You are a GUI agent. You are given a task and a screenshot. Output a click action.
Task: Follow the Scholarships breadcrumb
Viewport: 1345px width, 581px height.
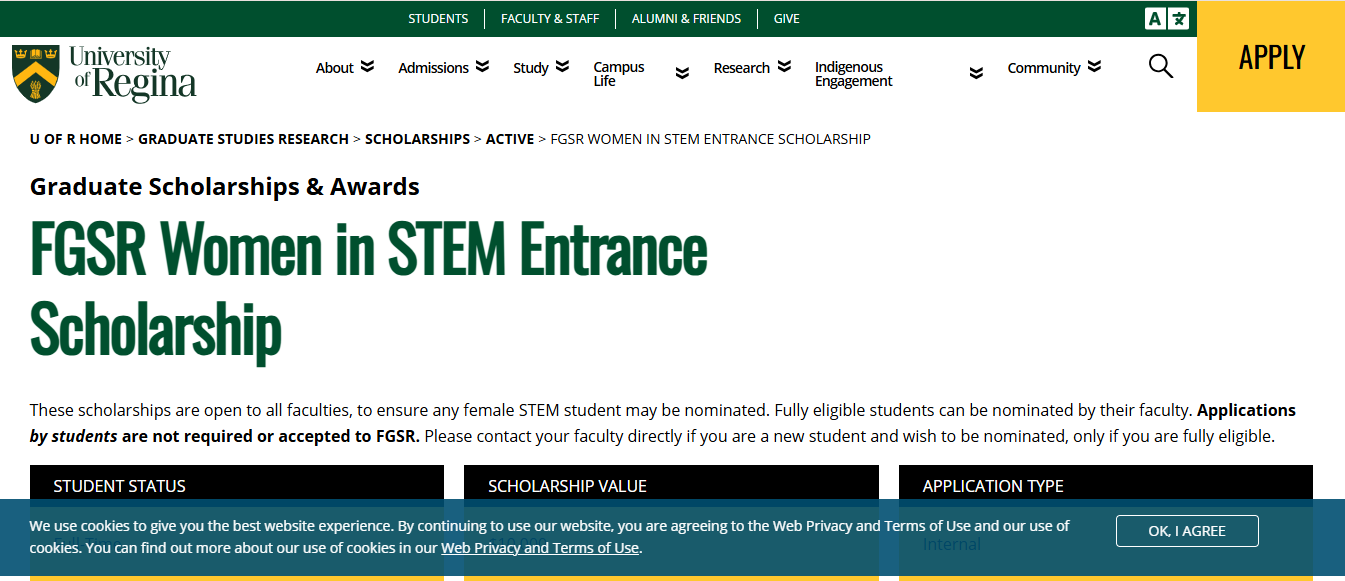coord(417,139)
